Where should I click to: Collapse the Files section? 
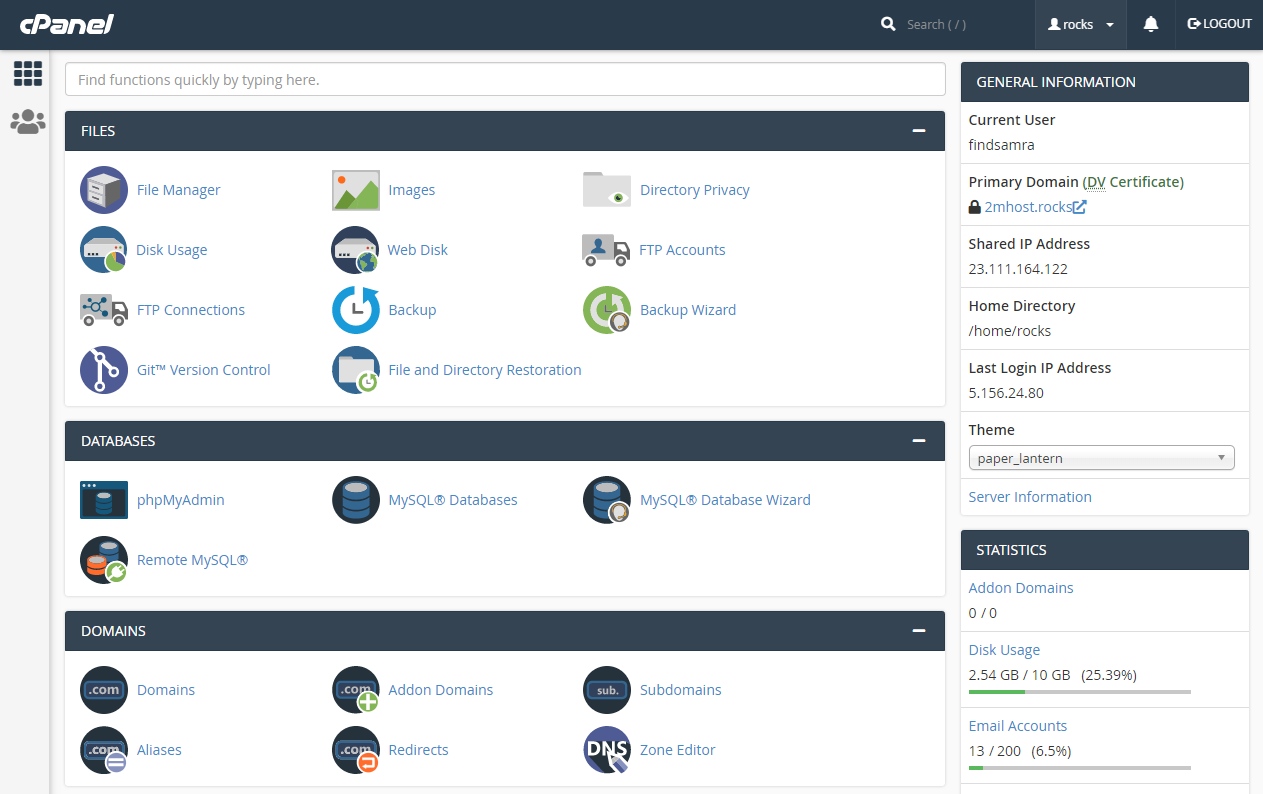(x=919, y=131)
